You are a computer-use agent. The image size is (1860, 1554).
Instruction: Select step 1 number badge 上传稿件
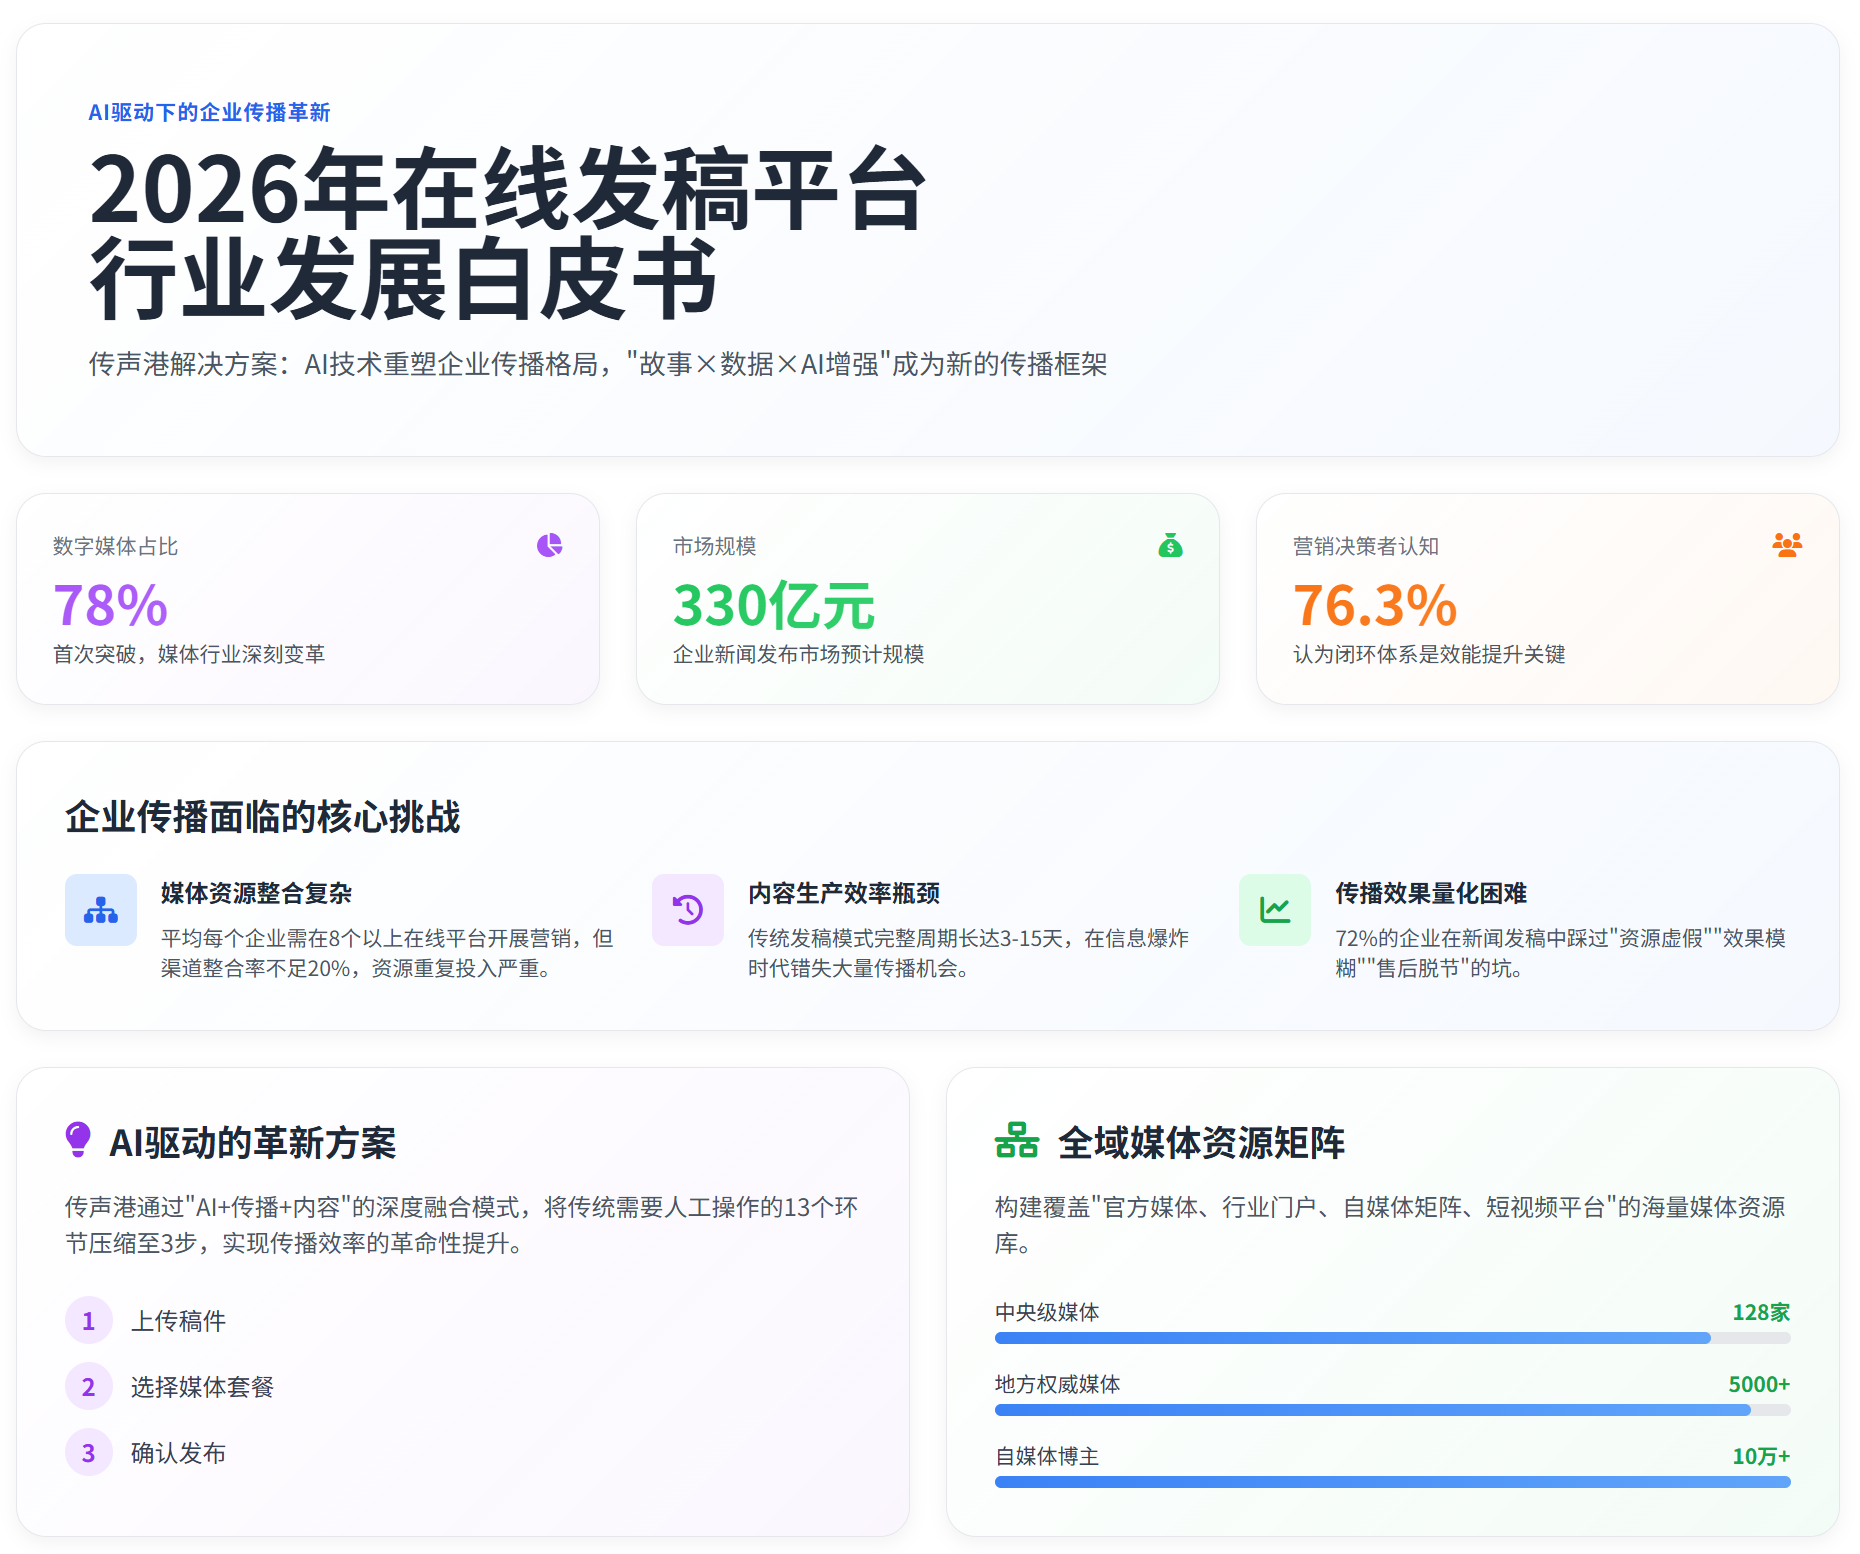[89, 1321]
